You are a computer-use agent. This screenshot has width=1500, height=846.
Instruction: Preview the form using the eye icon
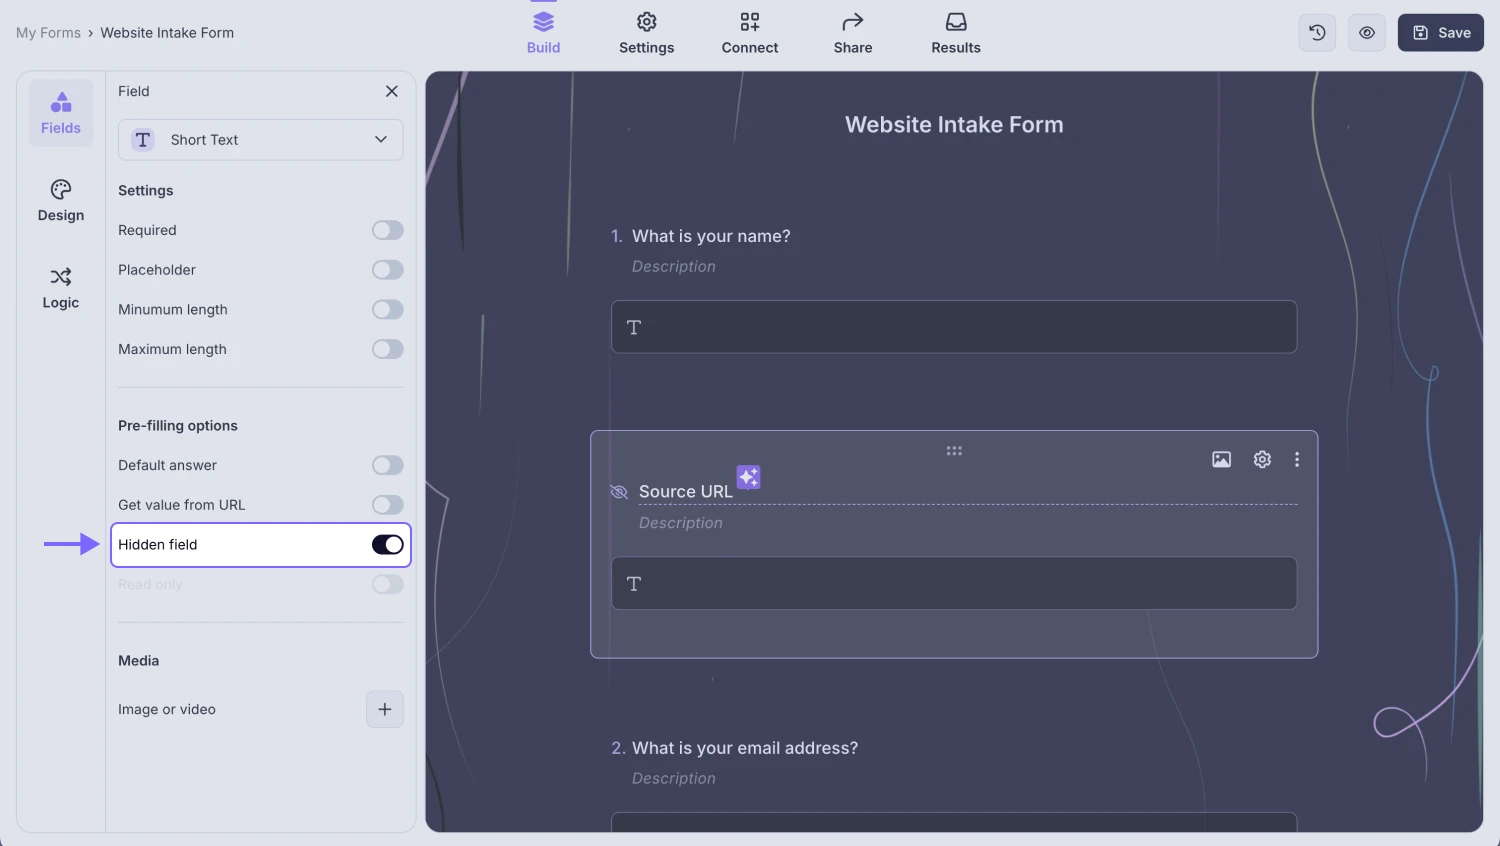pyautogui.click(x=1366, y=32)
